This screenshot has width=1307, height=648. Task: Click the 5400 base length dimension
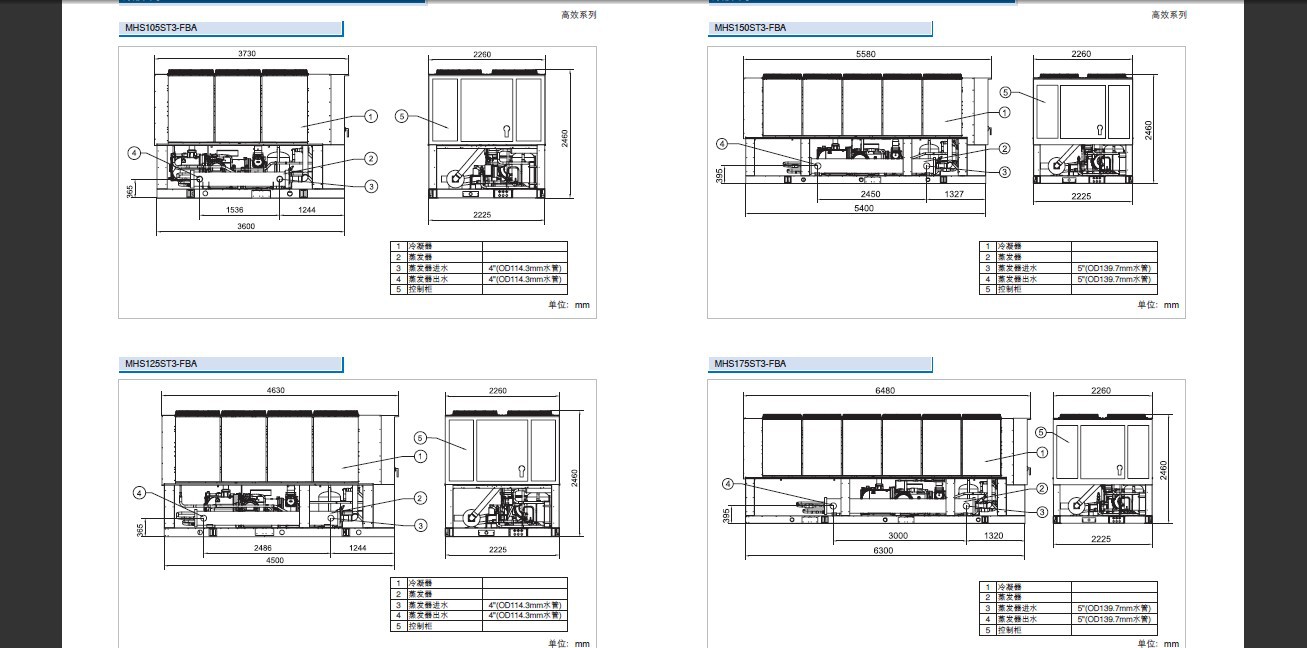point(864,208)
